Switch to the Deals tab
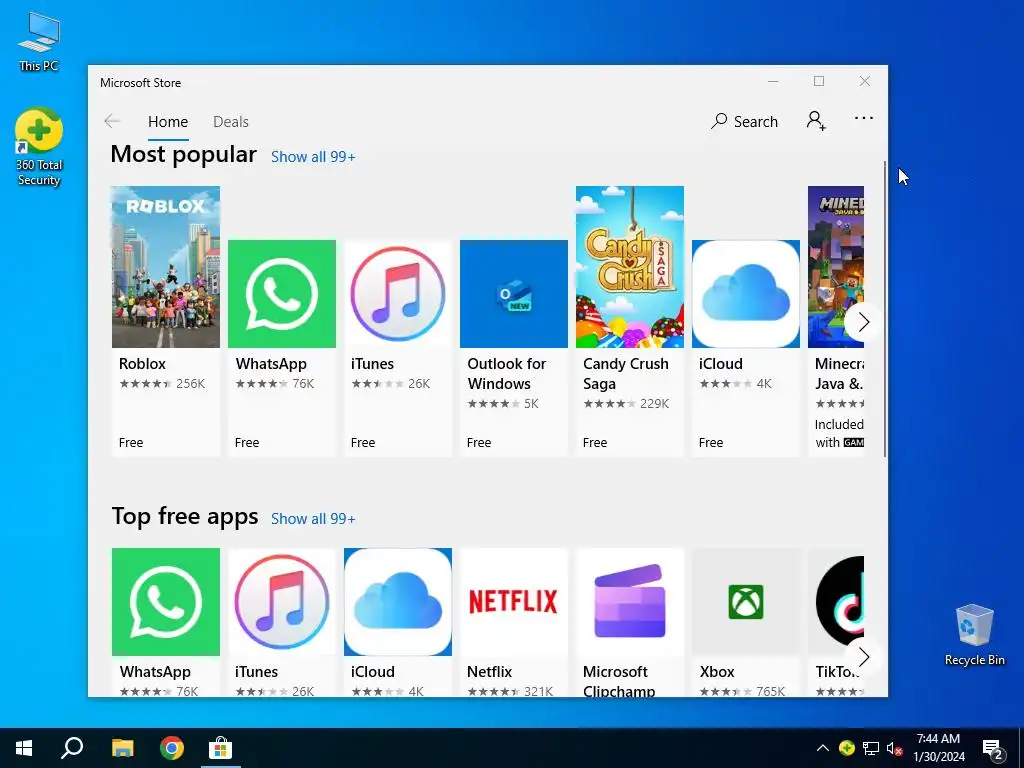The height and width of the screenshot is (768, 1024). 231,122
